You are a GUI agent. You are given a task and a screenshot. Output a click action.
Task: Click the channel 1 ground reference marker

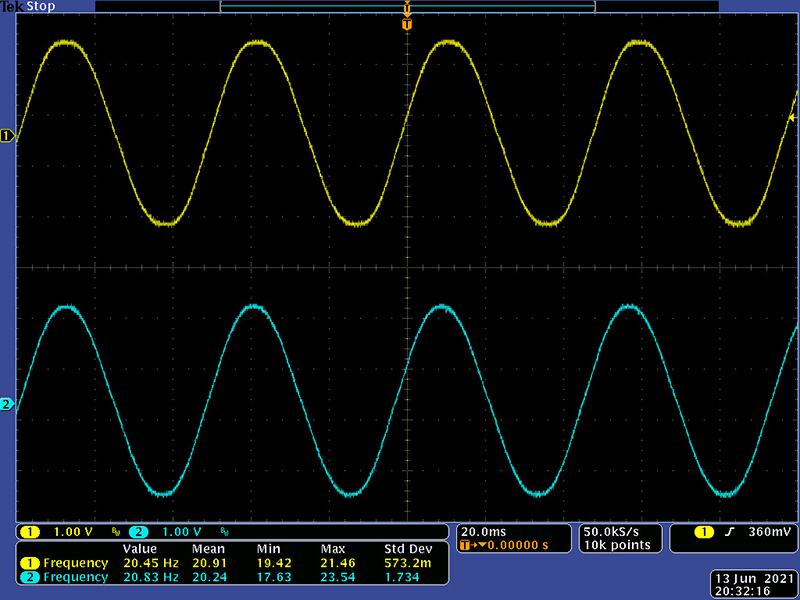(7, 136)
